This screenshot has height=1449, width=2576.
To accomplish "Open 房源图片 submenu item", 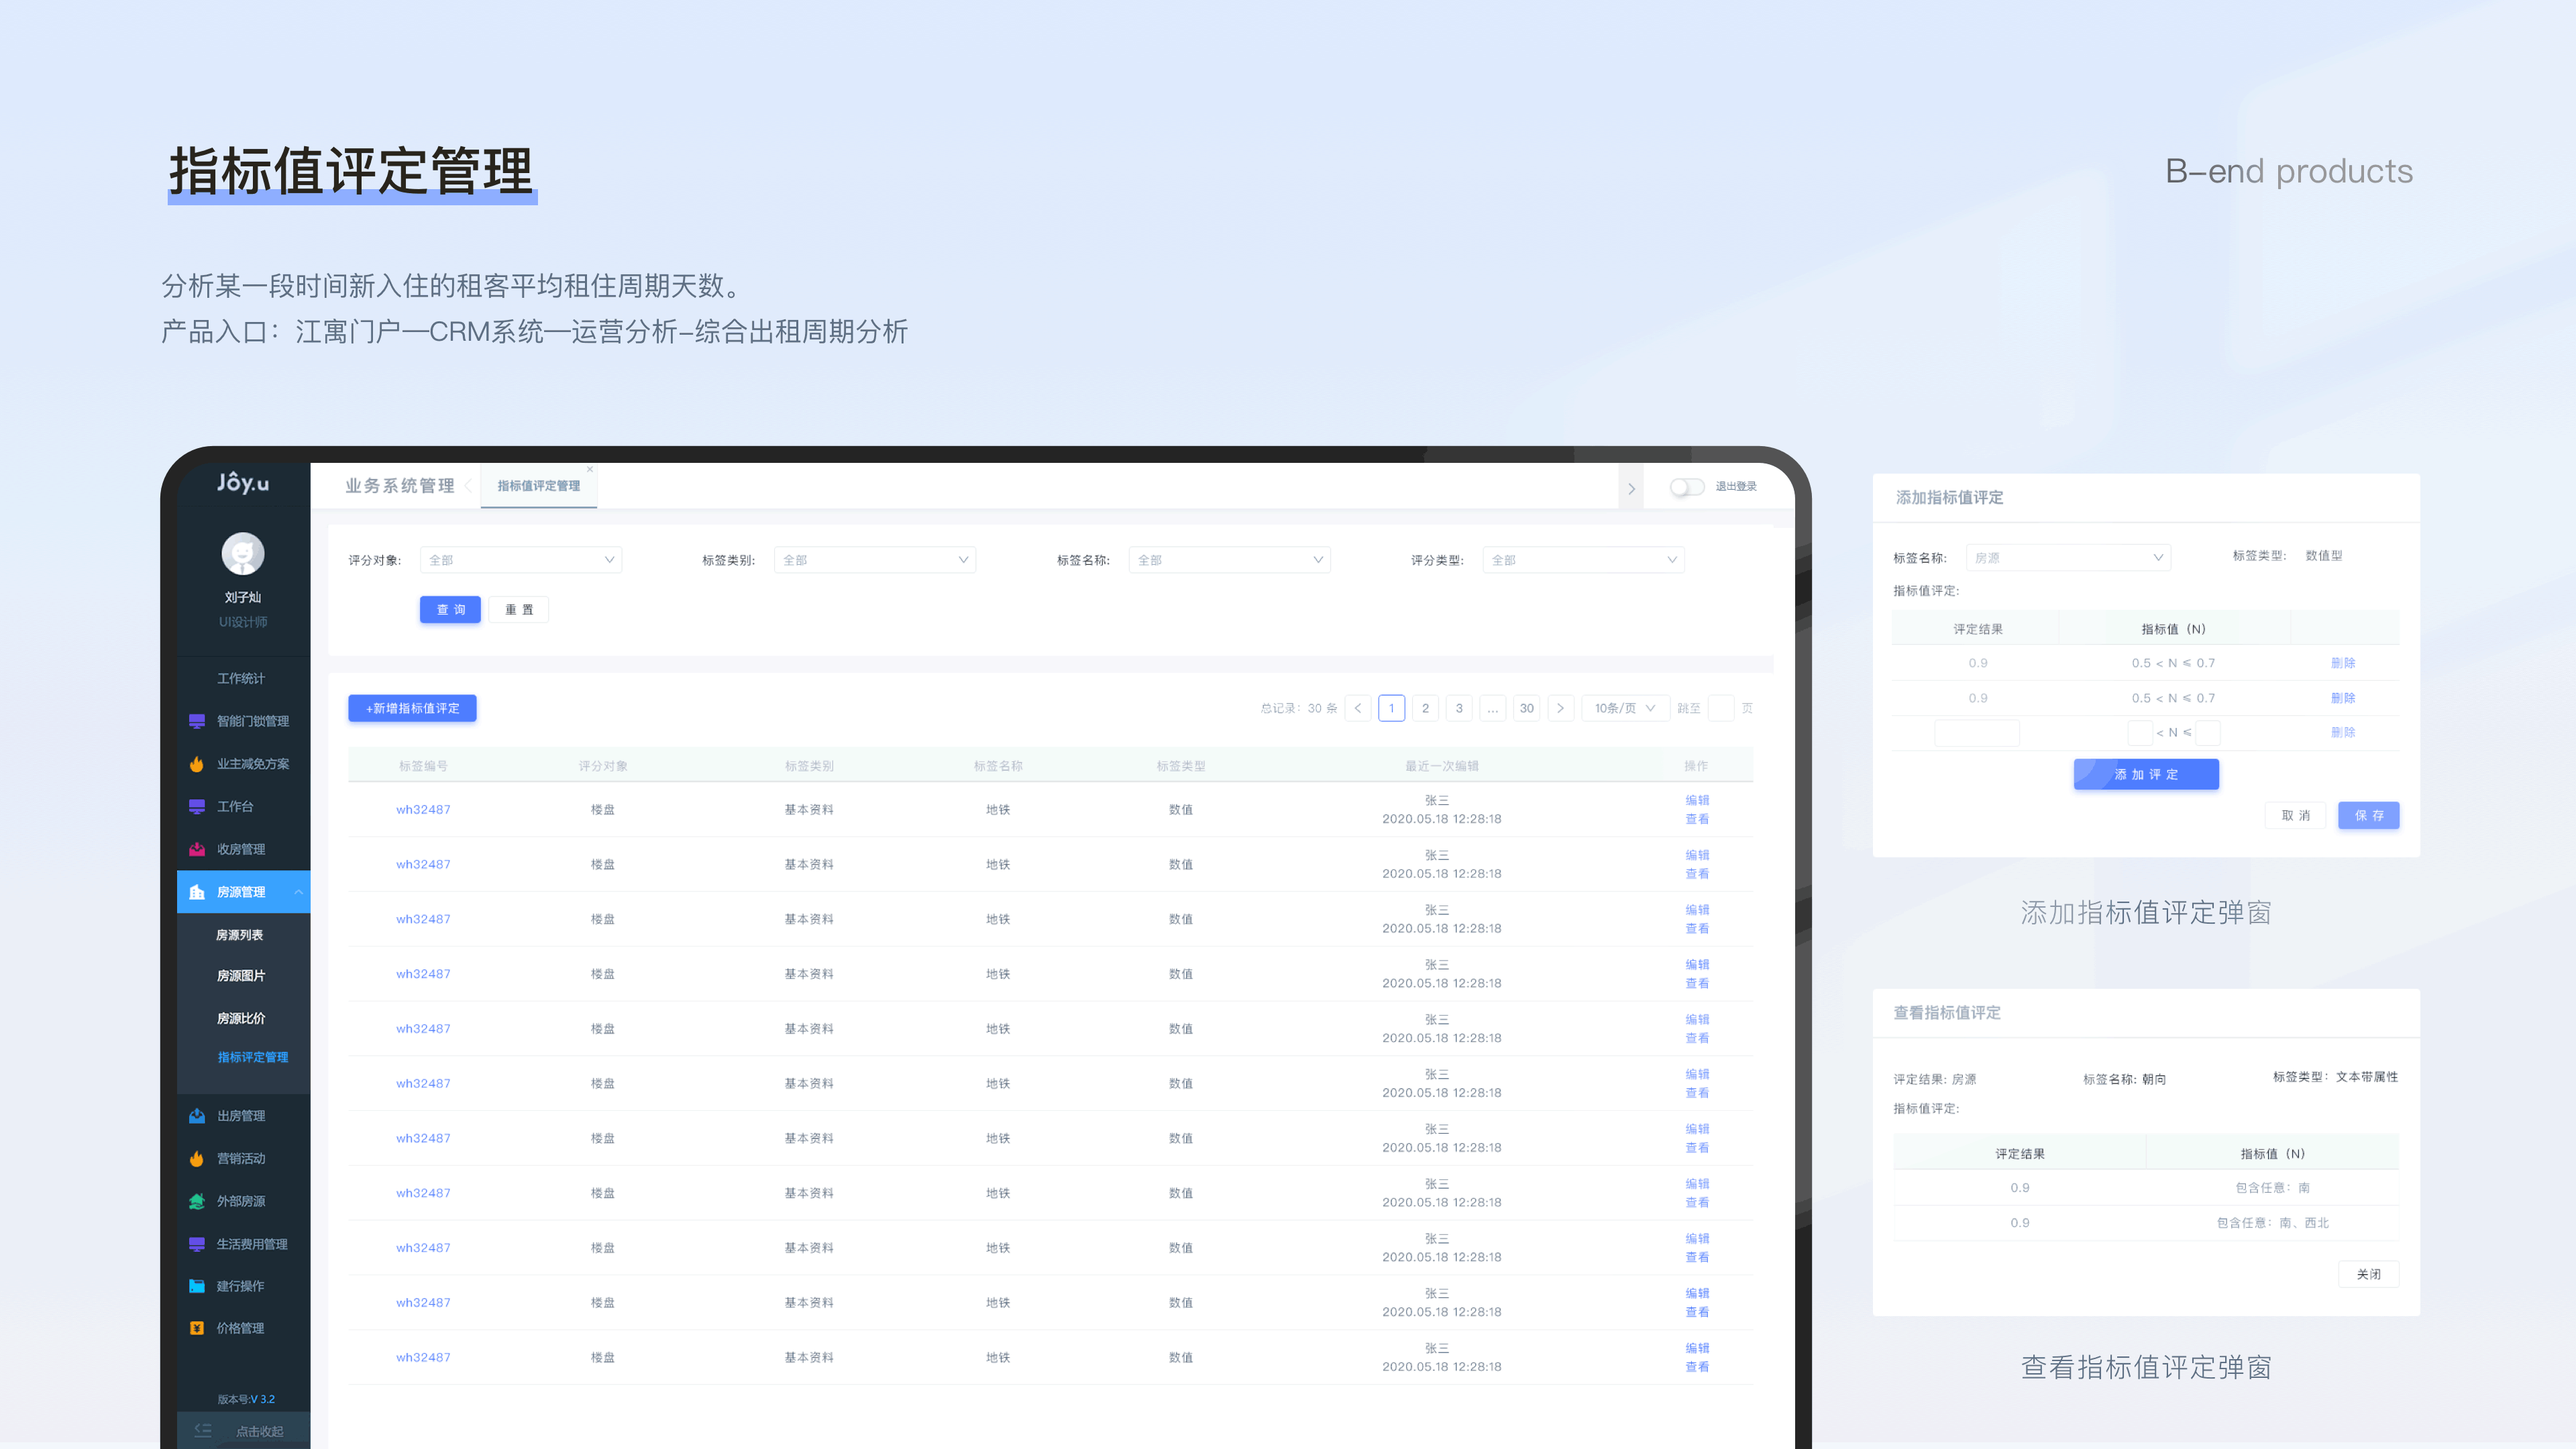I will pos(241,976).
